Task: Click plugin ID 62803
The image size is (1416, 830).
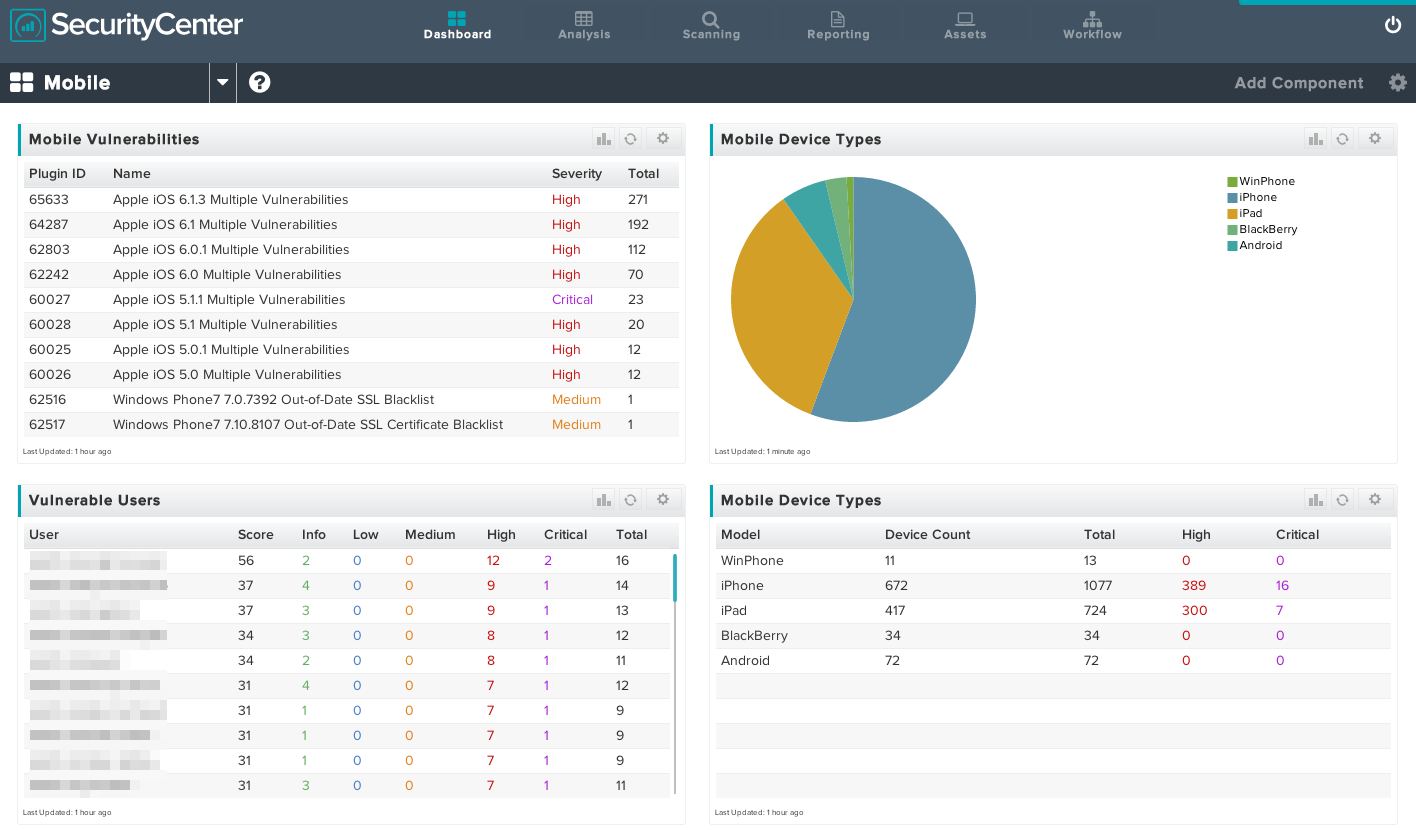Action: click(49, 250)
